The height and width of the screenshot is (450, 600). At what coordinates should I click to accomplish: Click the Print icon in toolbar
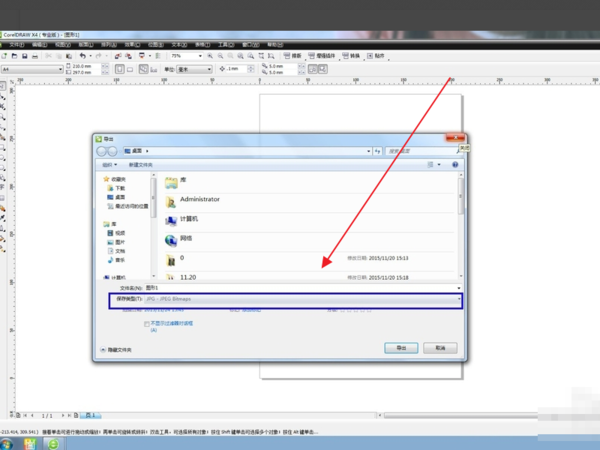[35, 56]
